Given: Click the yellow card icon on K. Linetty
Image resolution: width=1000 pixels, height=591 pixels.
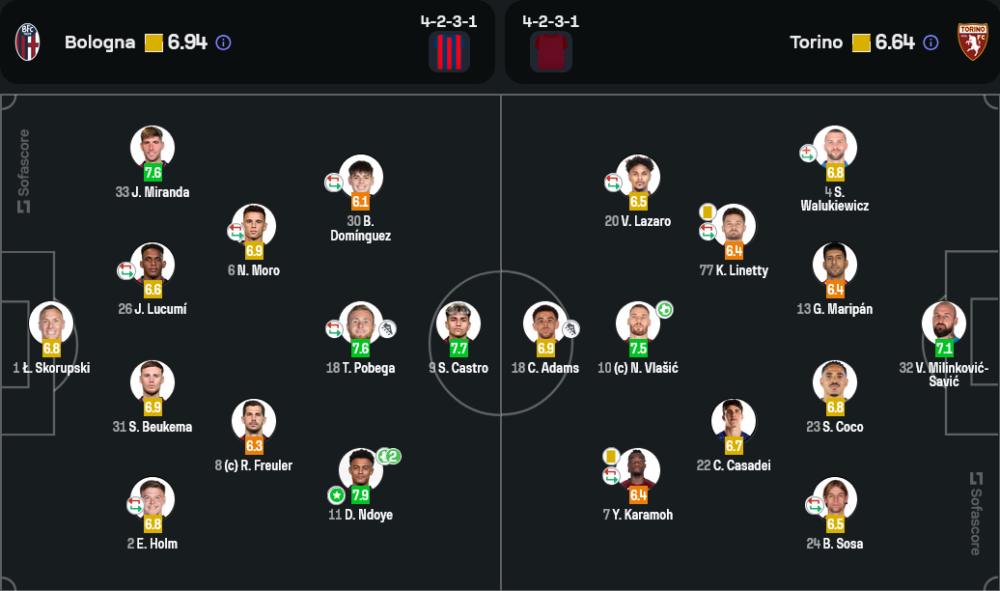Looking at the screenshot, I should pos(707,212).
